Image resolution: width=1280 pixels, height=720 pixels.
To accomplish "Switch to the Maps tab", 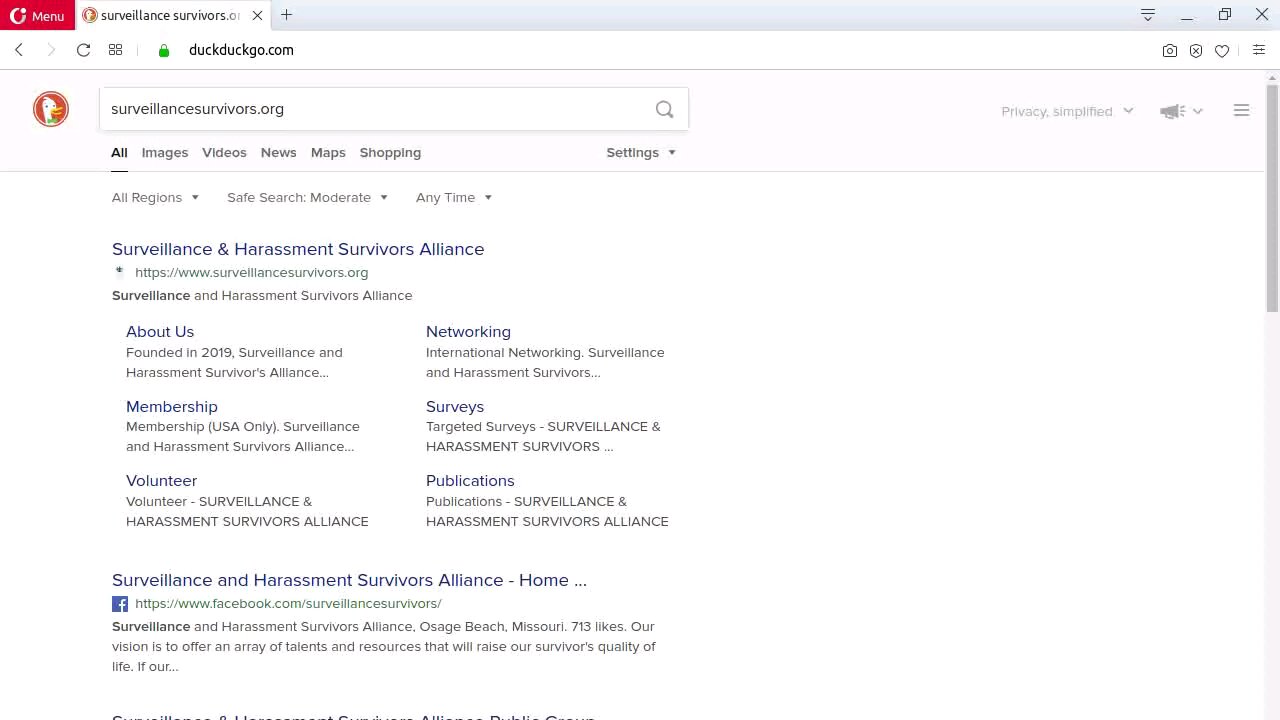I will (328, 153).
